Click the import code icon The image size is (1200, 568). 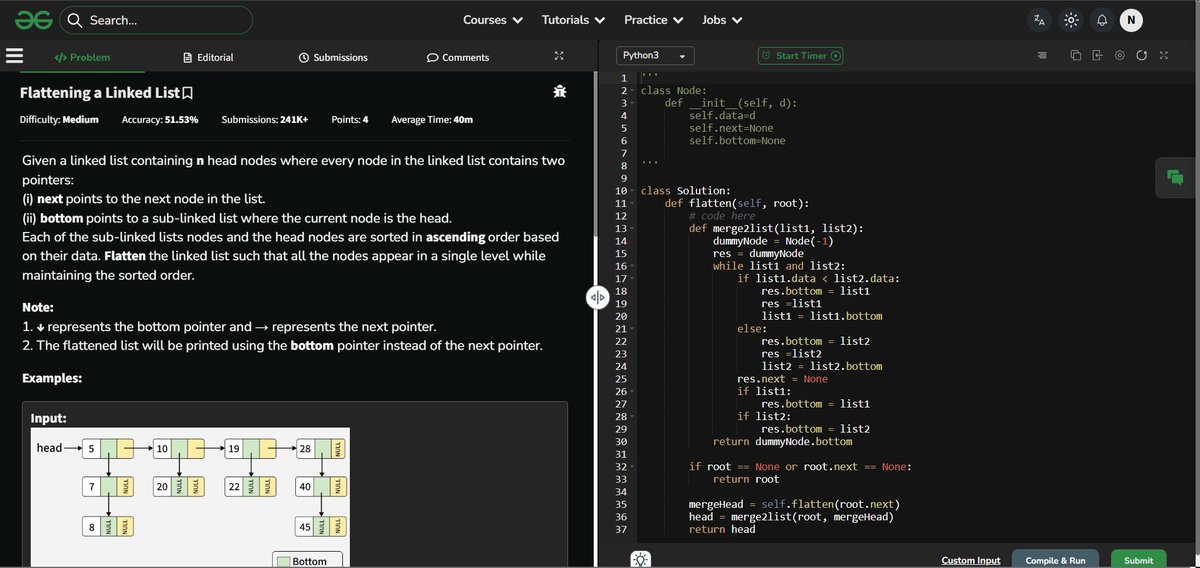point(1097,55)
